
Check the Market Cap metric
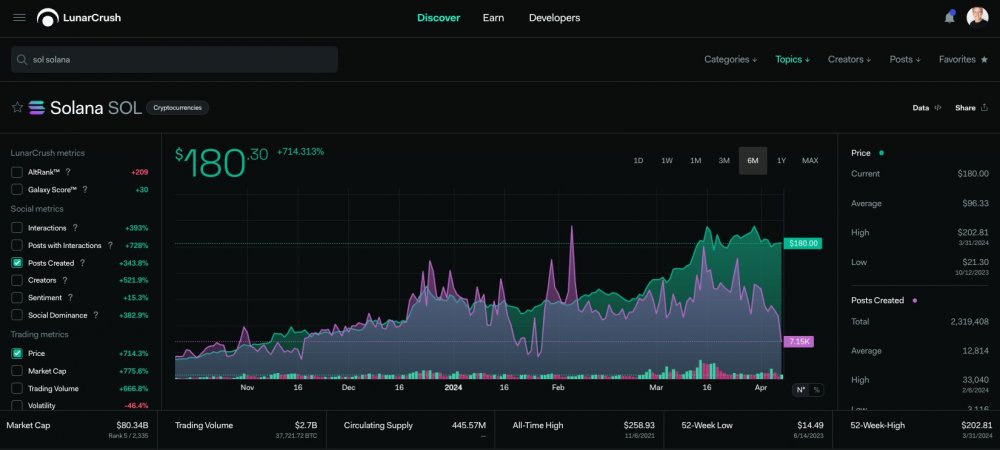pos(17,371)
